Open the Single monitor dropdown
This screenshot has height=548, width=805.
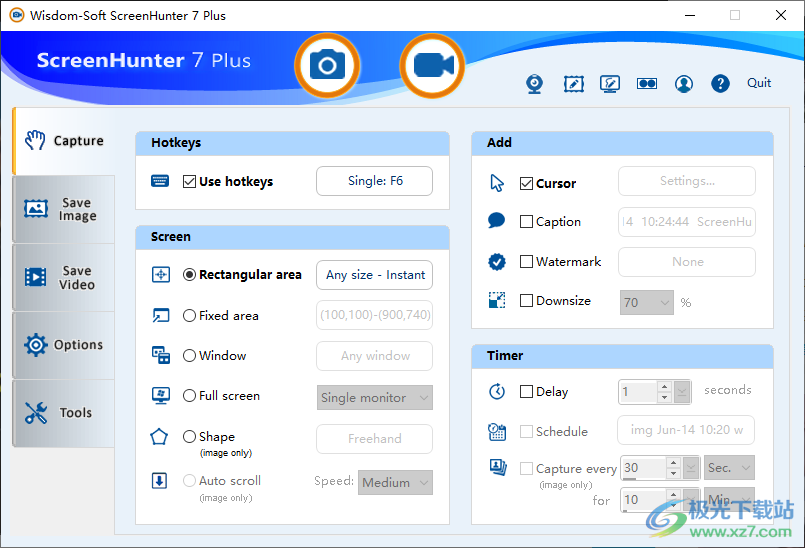[x=375, y=398]
